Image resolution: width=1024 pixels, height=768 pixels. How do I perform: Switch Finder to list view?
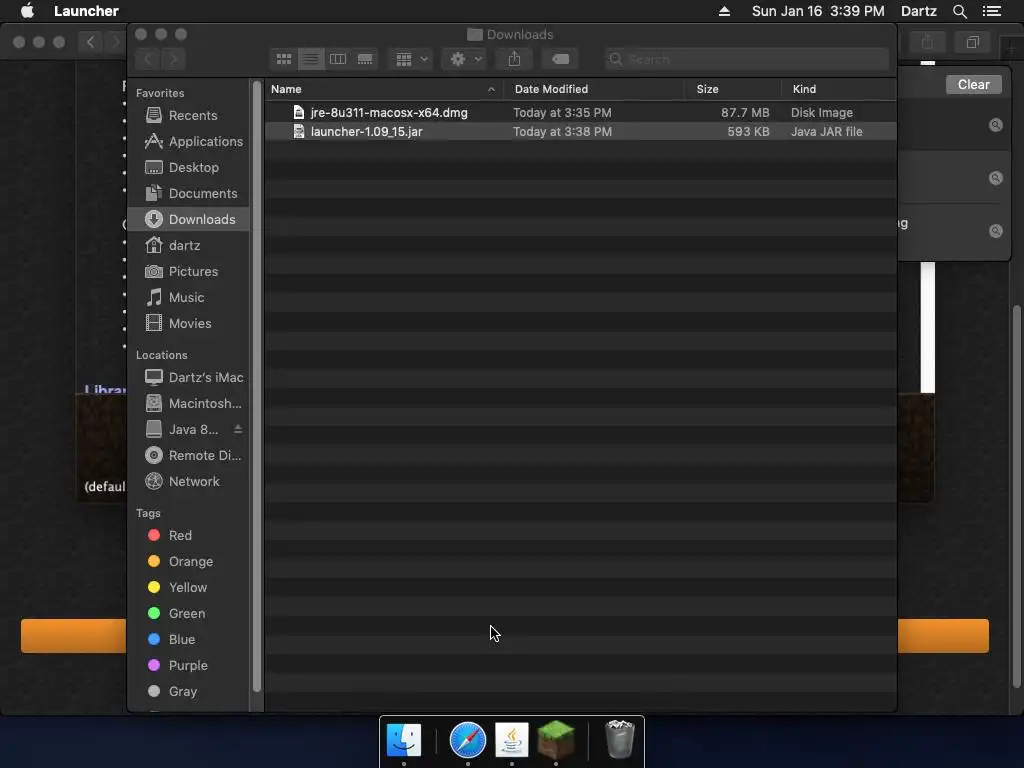(x=311, y=59)
